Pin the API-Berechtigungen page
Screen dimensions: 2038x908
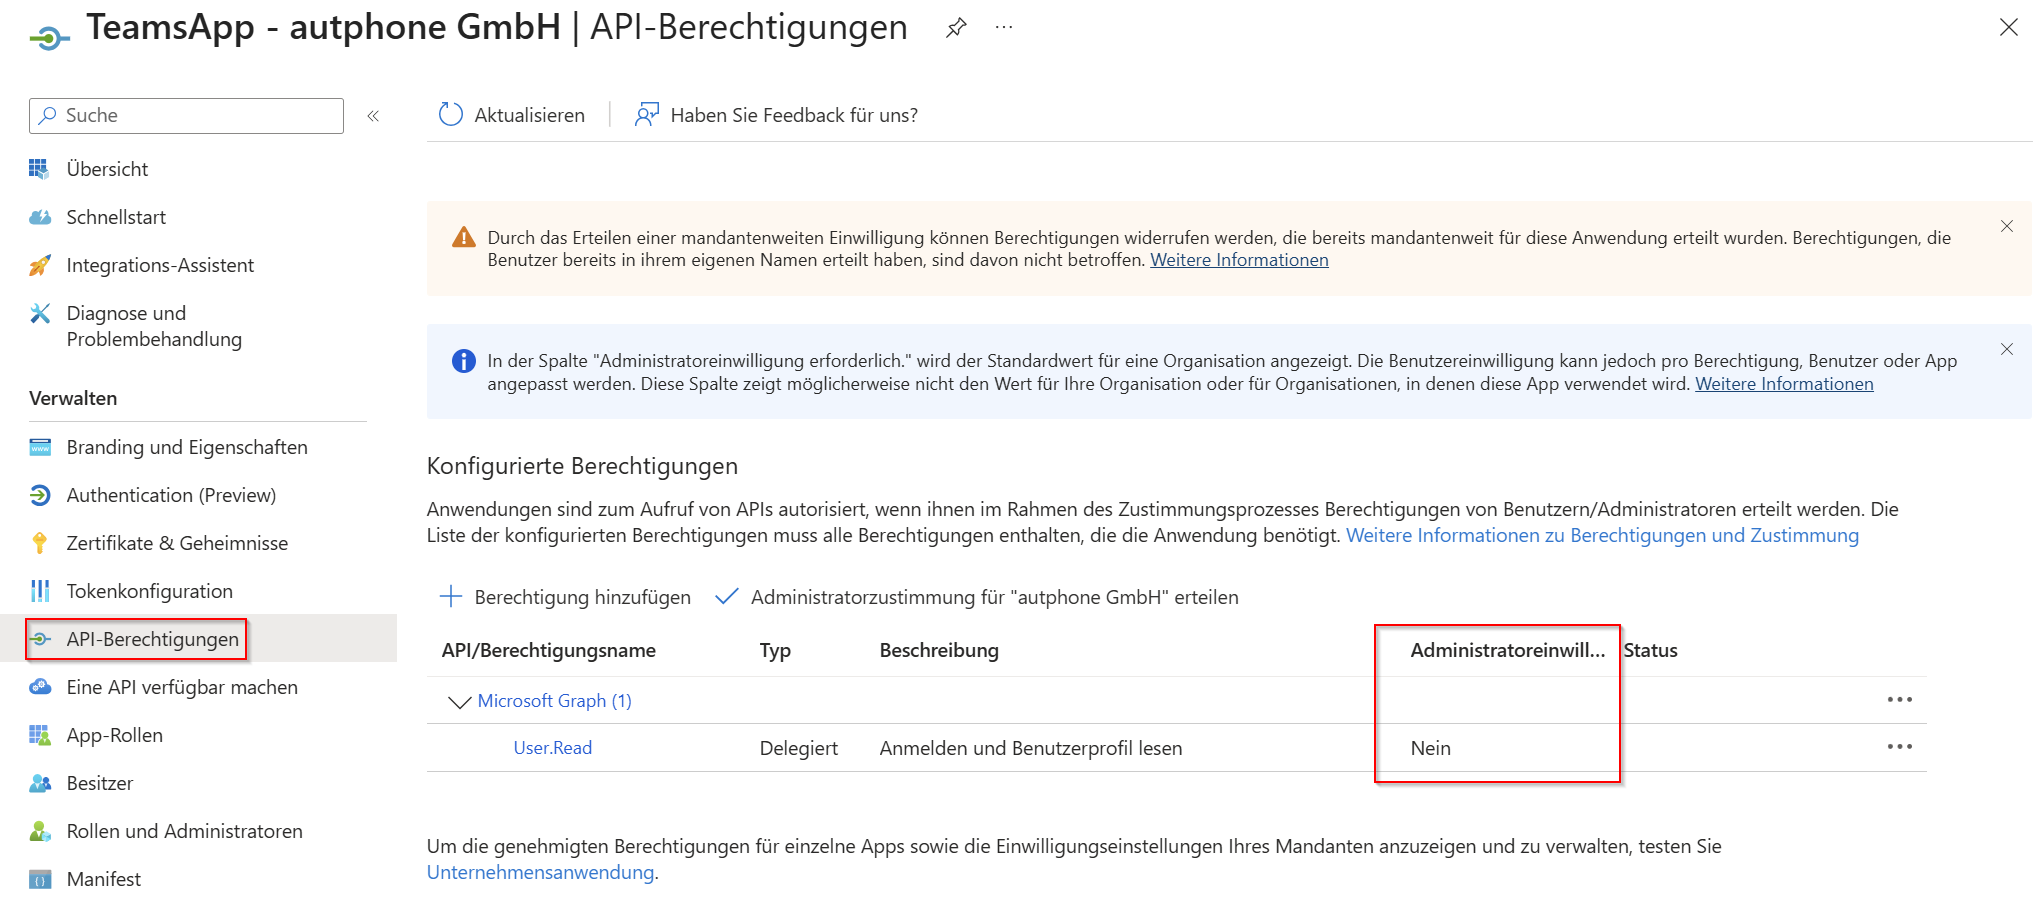tap(956, 27)
